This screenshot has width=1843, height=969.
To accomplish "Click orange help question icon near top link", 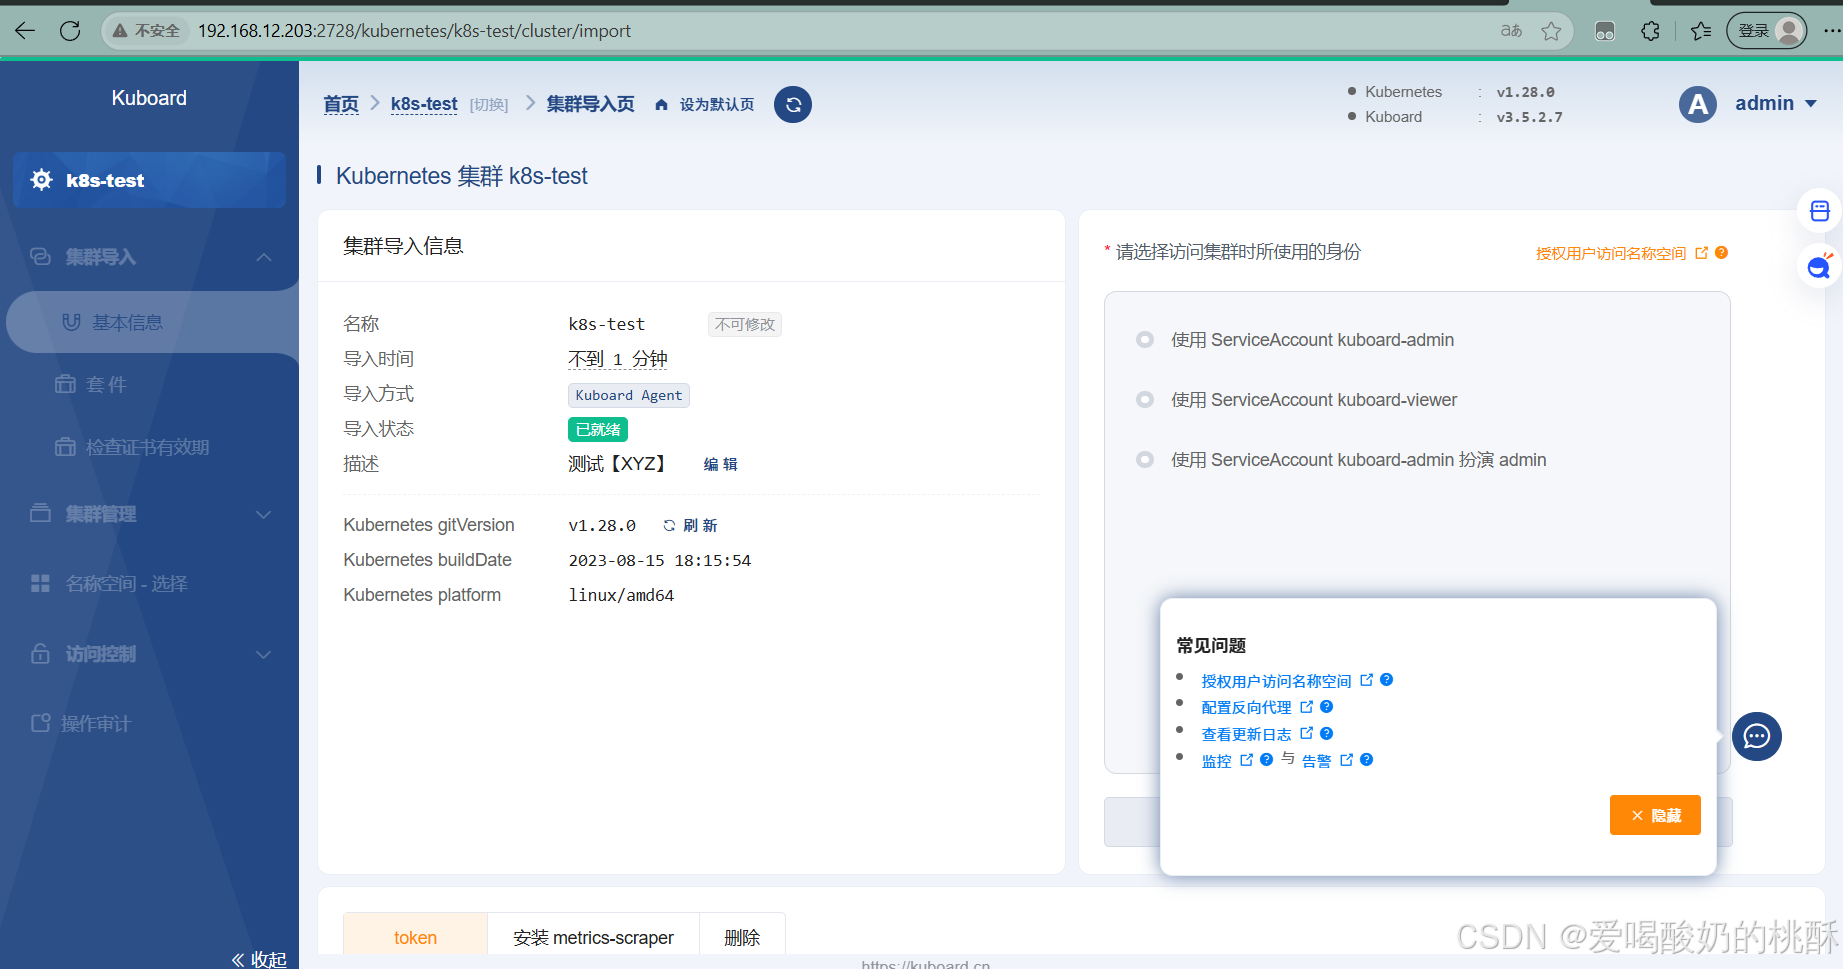I will click(1721, 253).
